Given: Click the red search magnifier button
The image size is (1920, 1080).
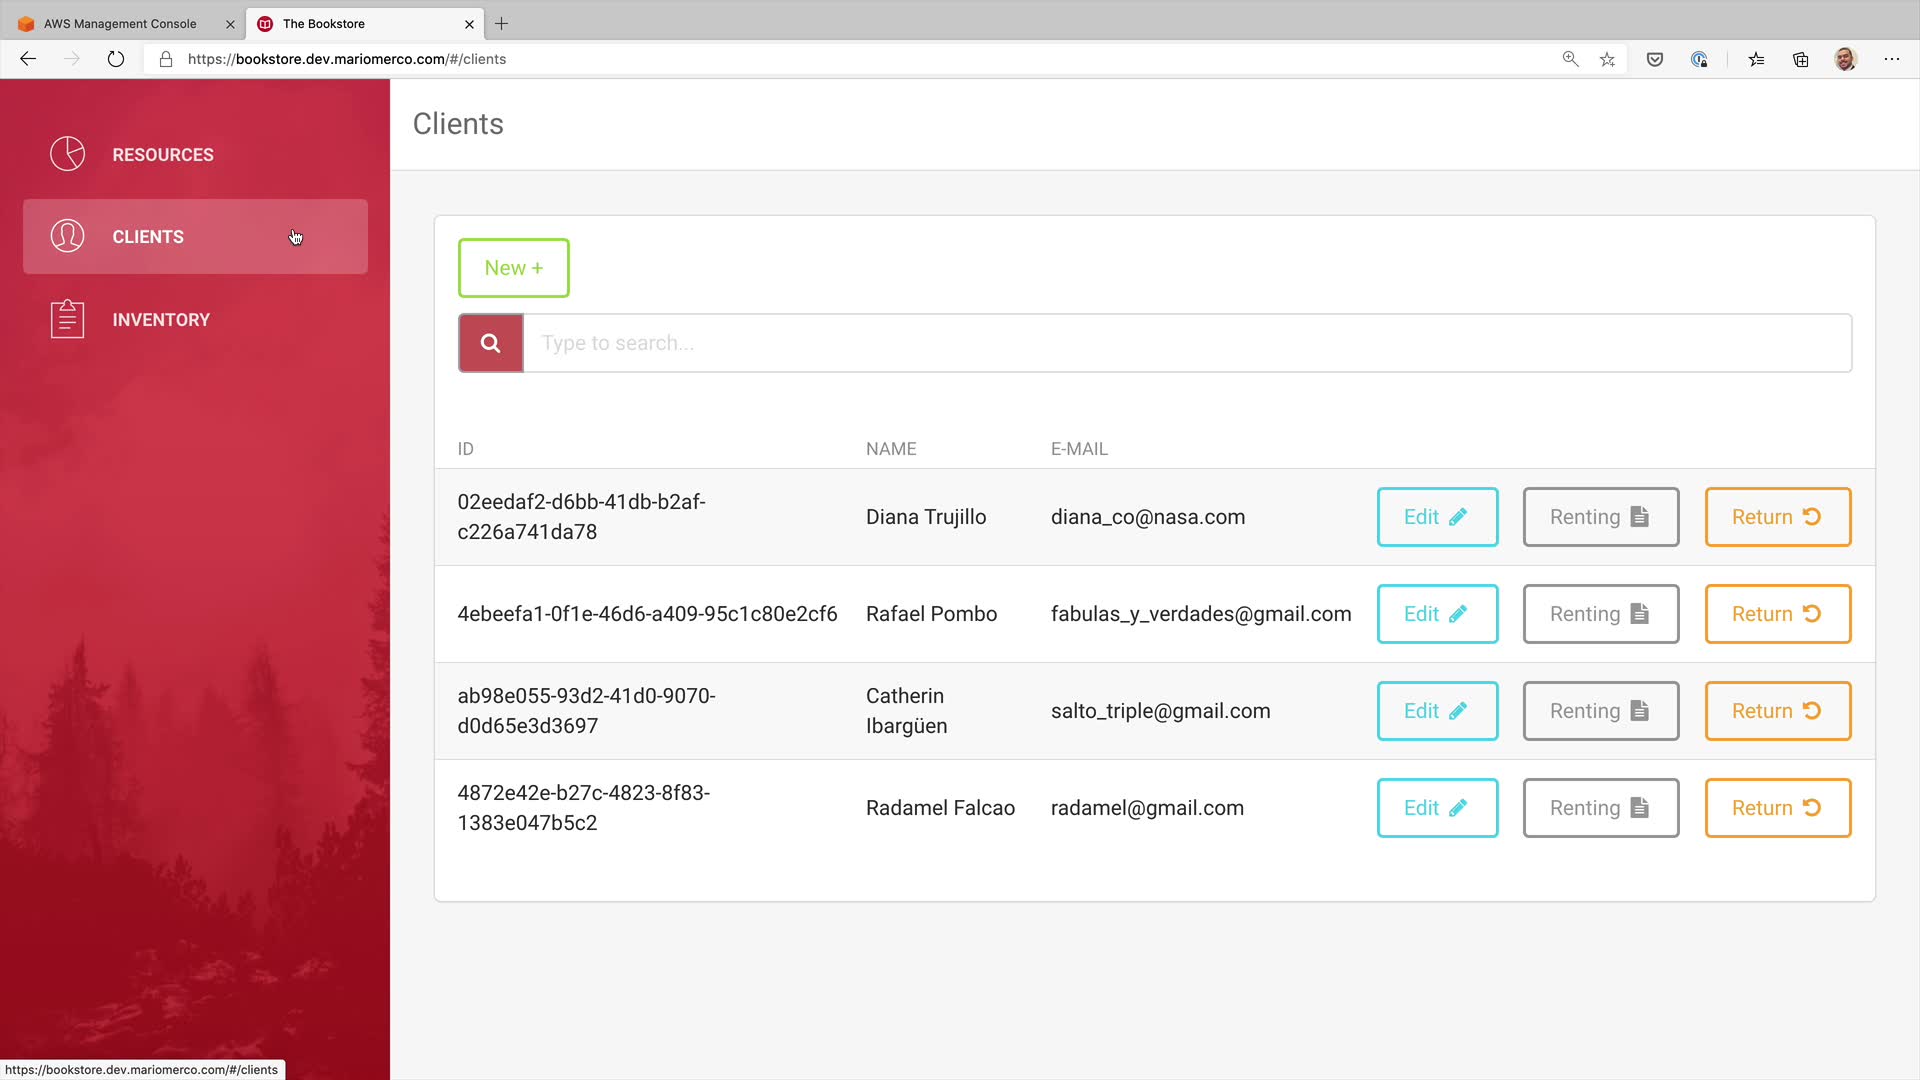Looking at the screenshot, I should coord(490,343).
